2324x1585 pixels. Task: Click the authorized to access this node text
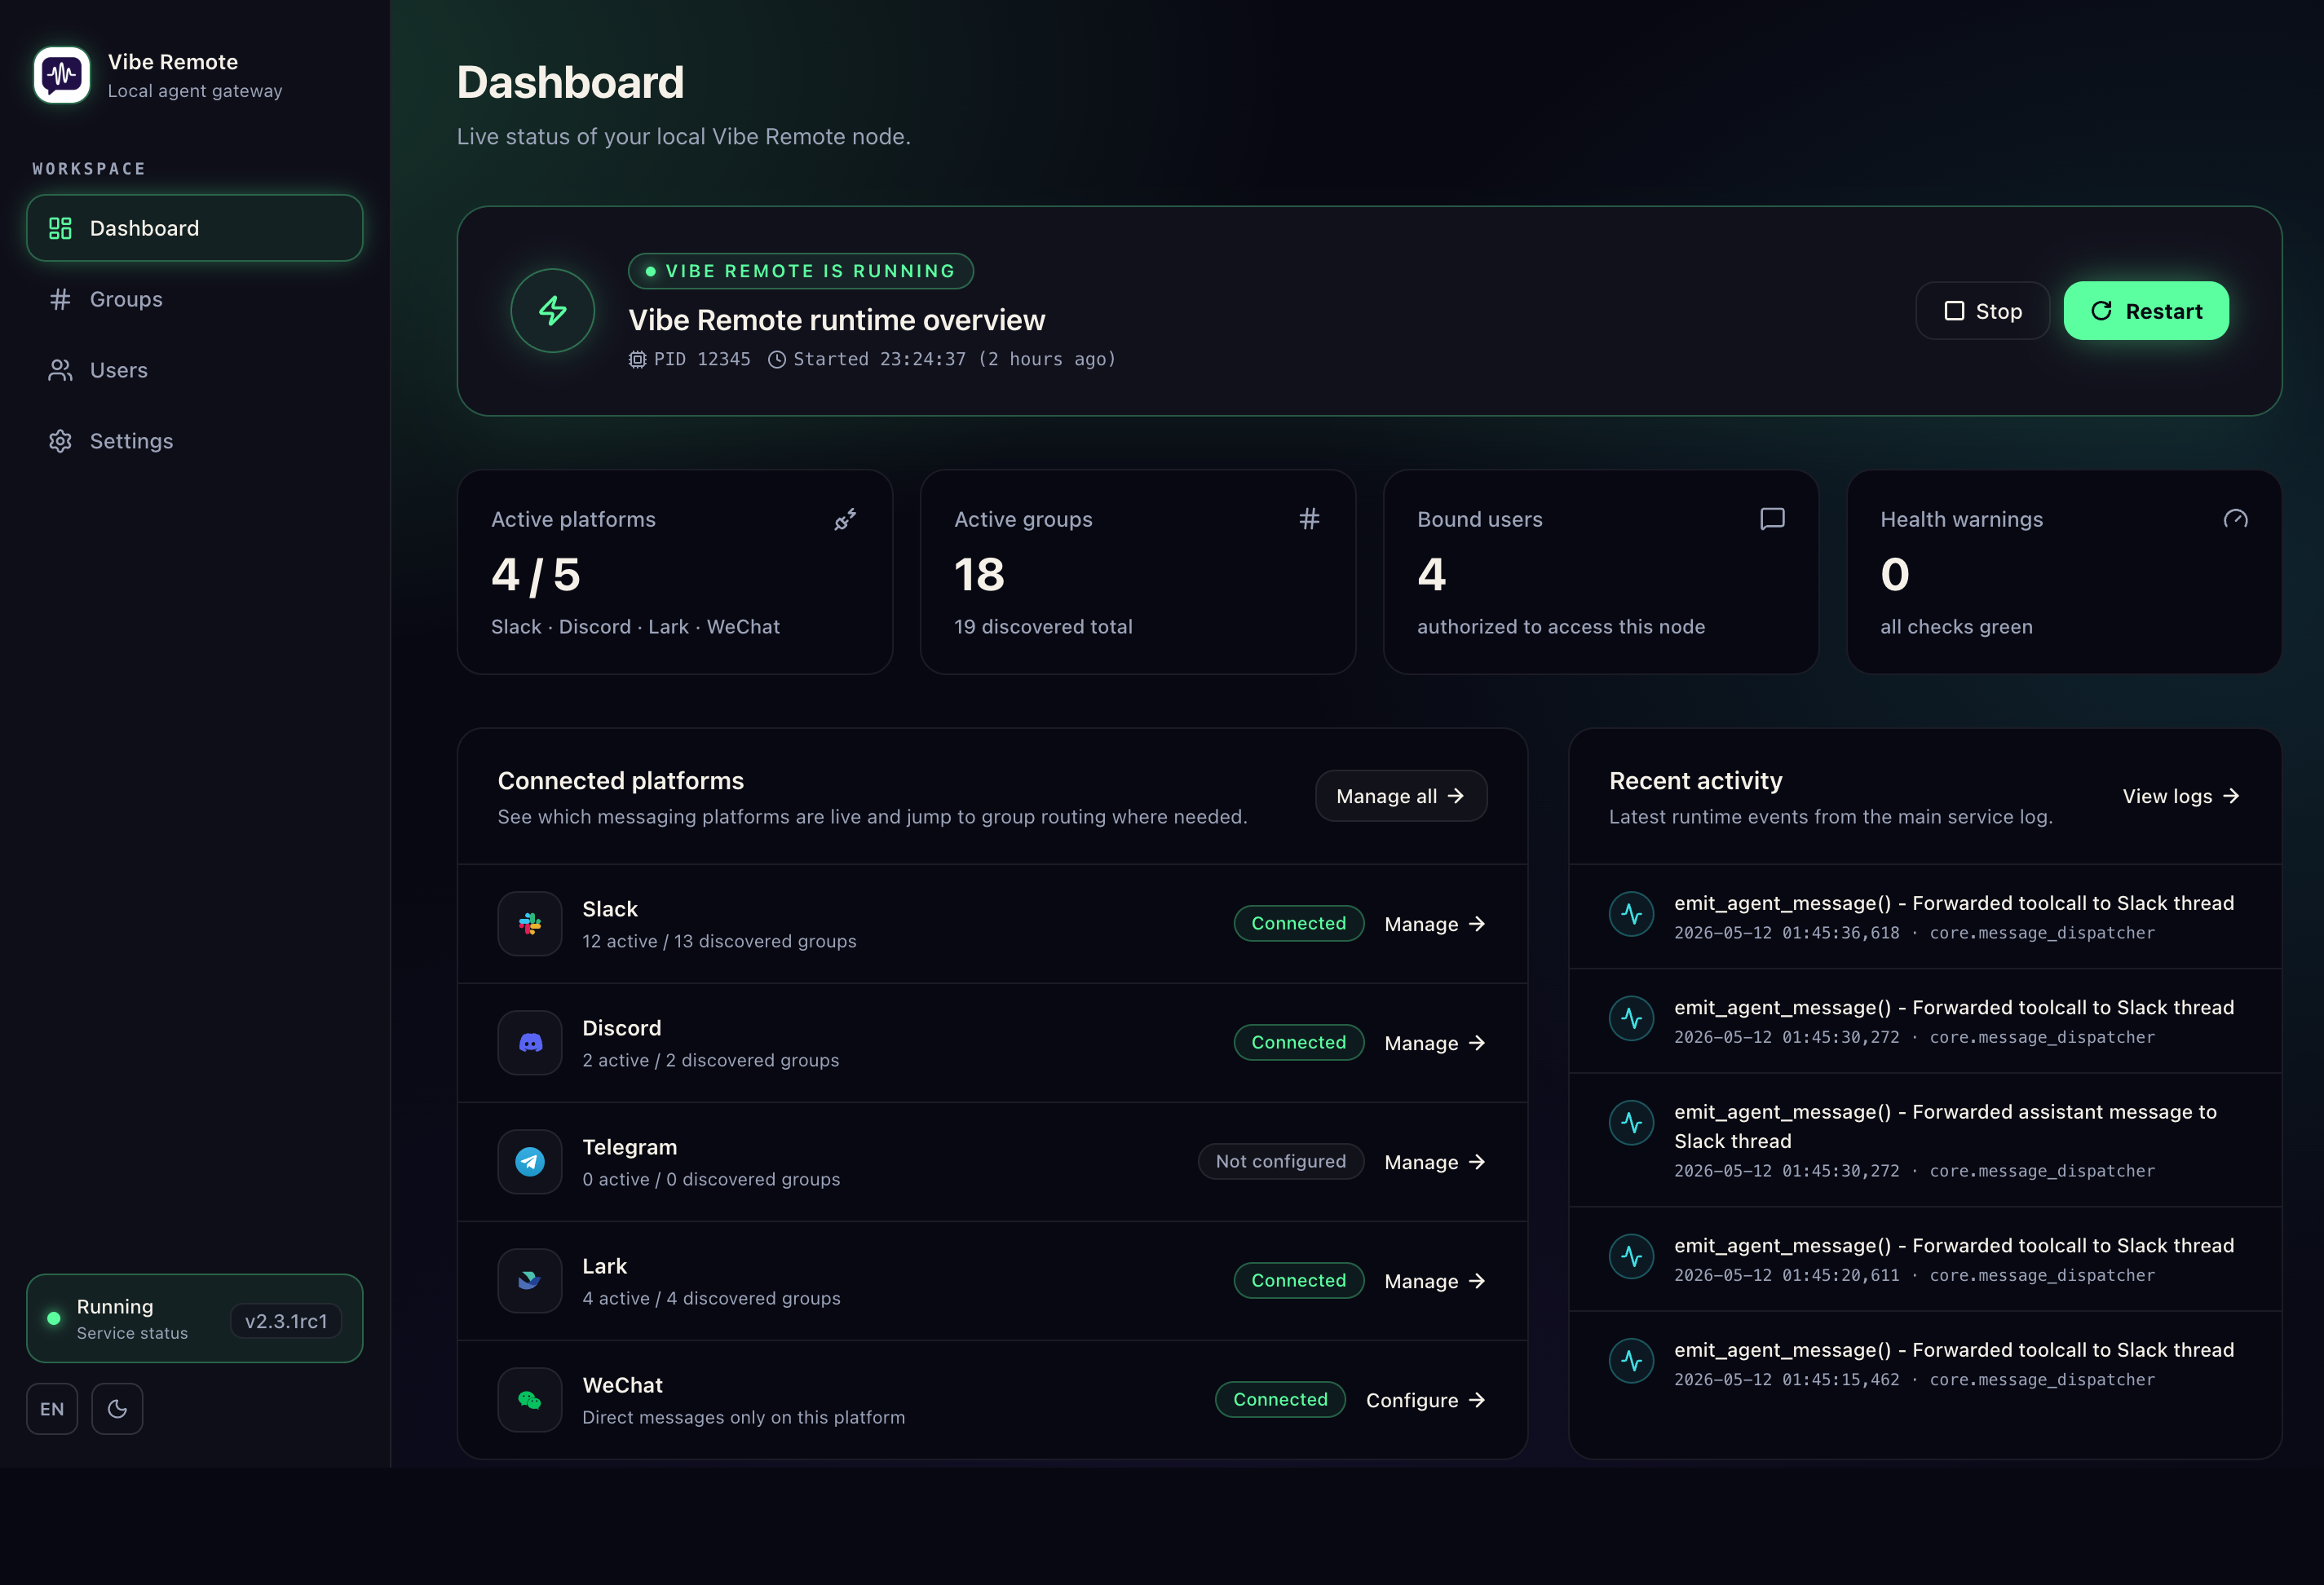[x=1561, y=627]
